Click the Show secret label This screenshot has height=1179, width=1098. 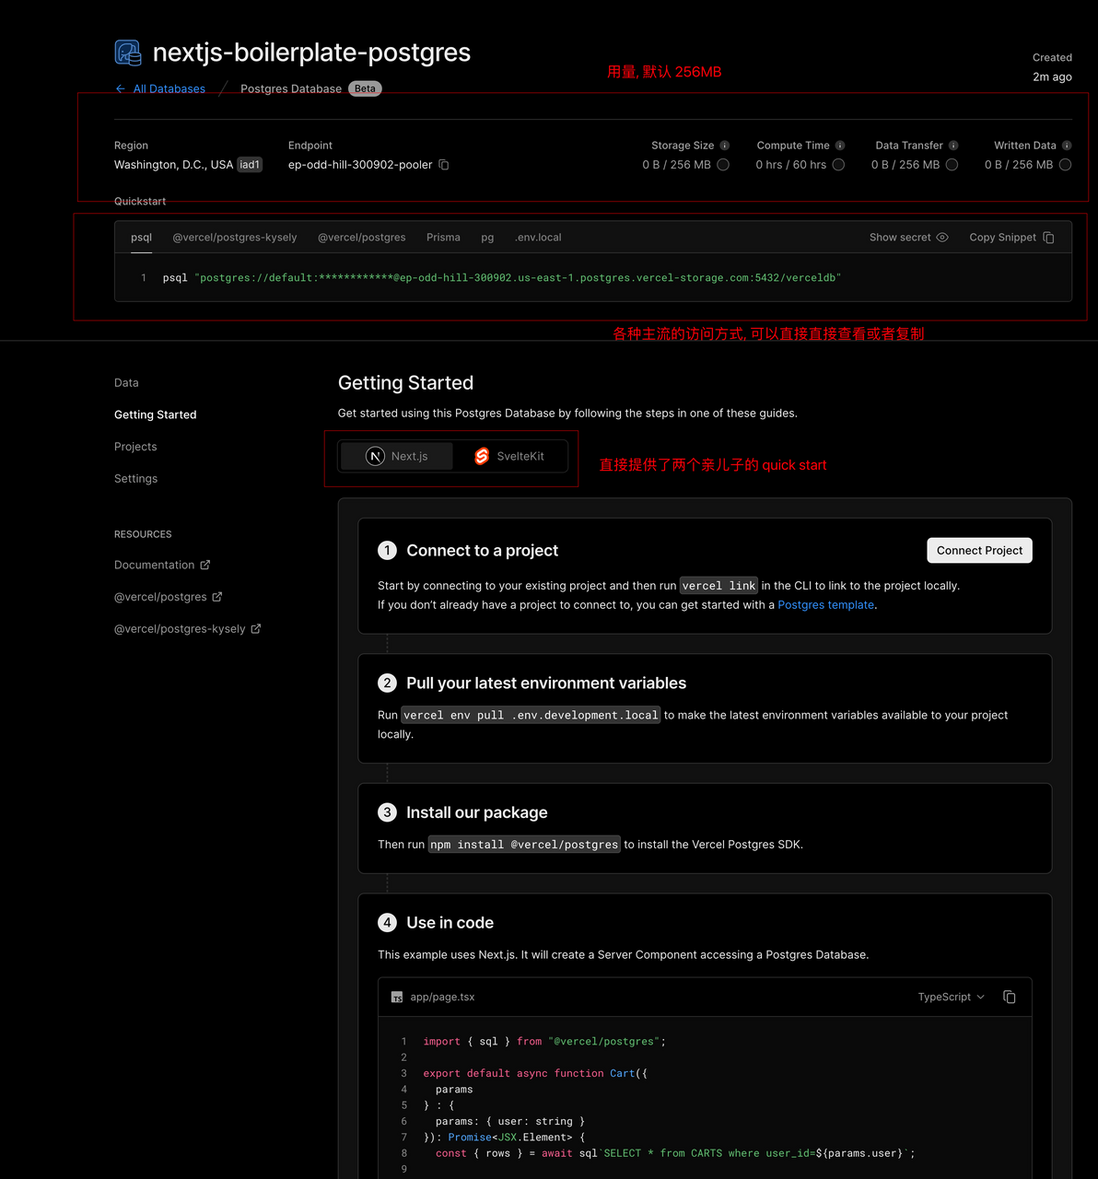click(900, 237)
